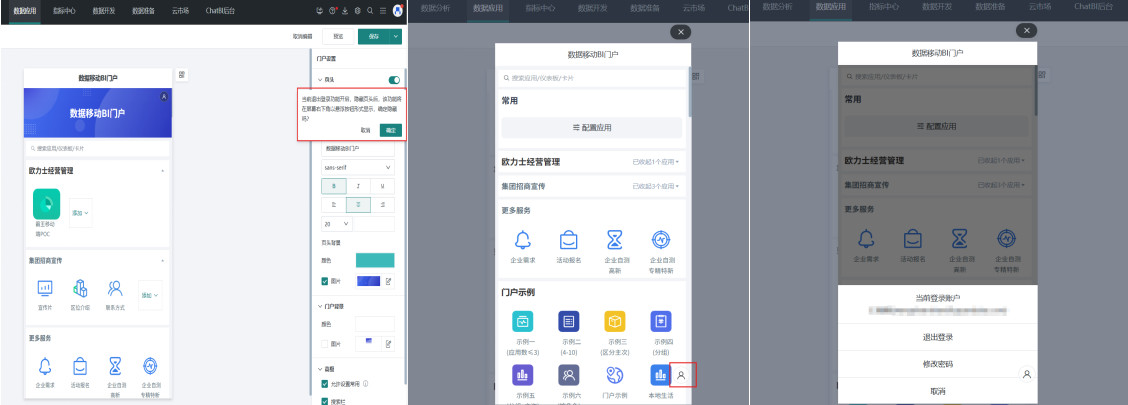Toggle bold (B) for the header title

click(x=333, y=186)
